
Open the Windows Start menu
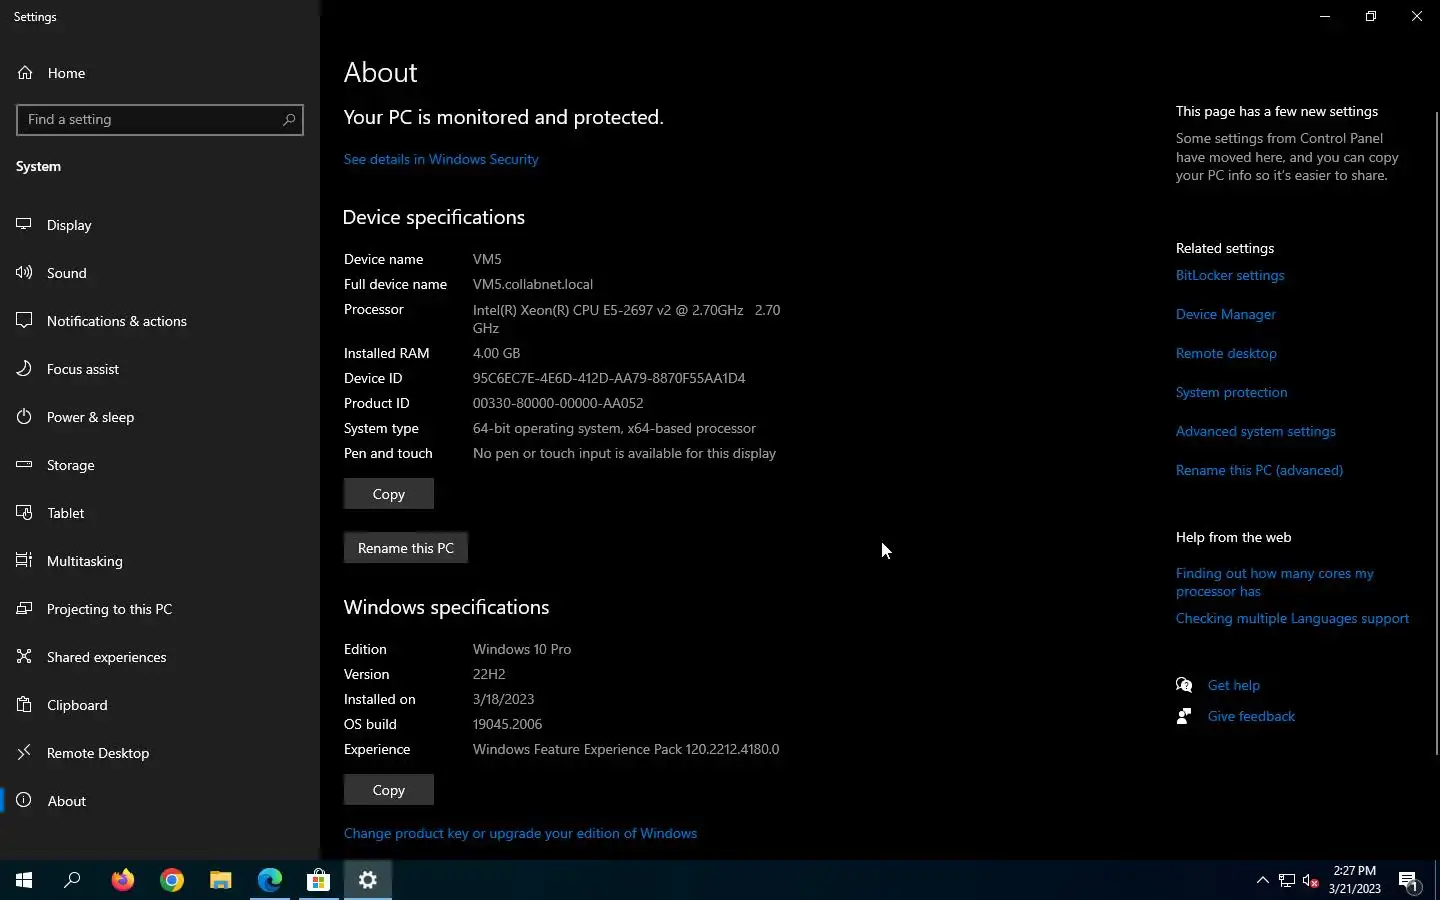[x=24, y=880]
